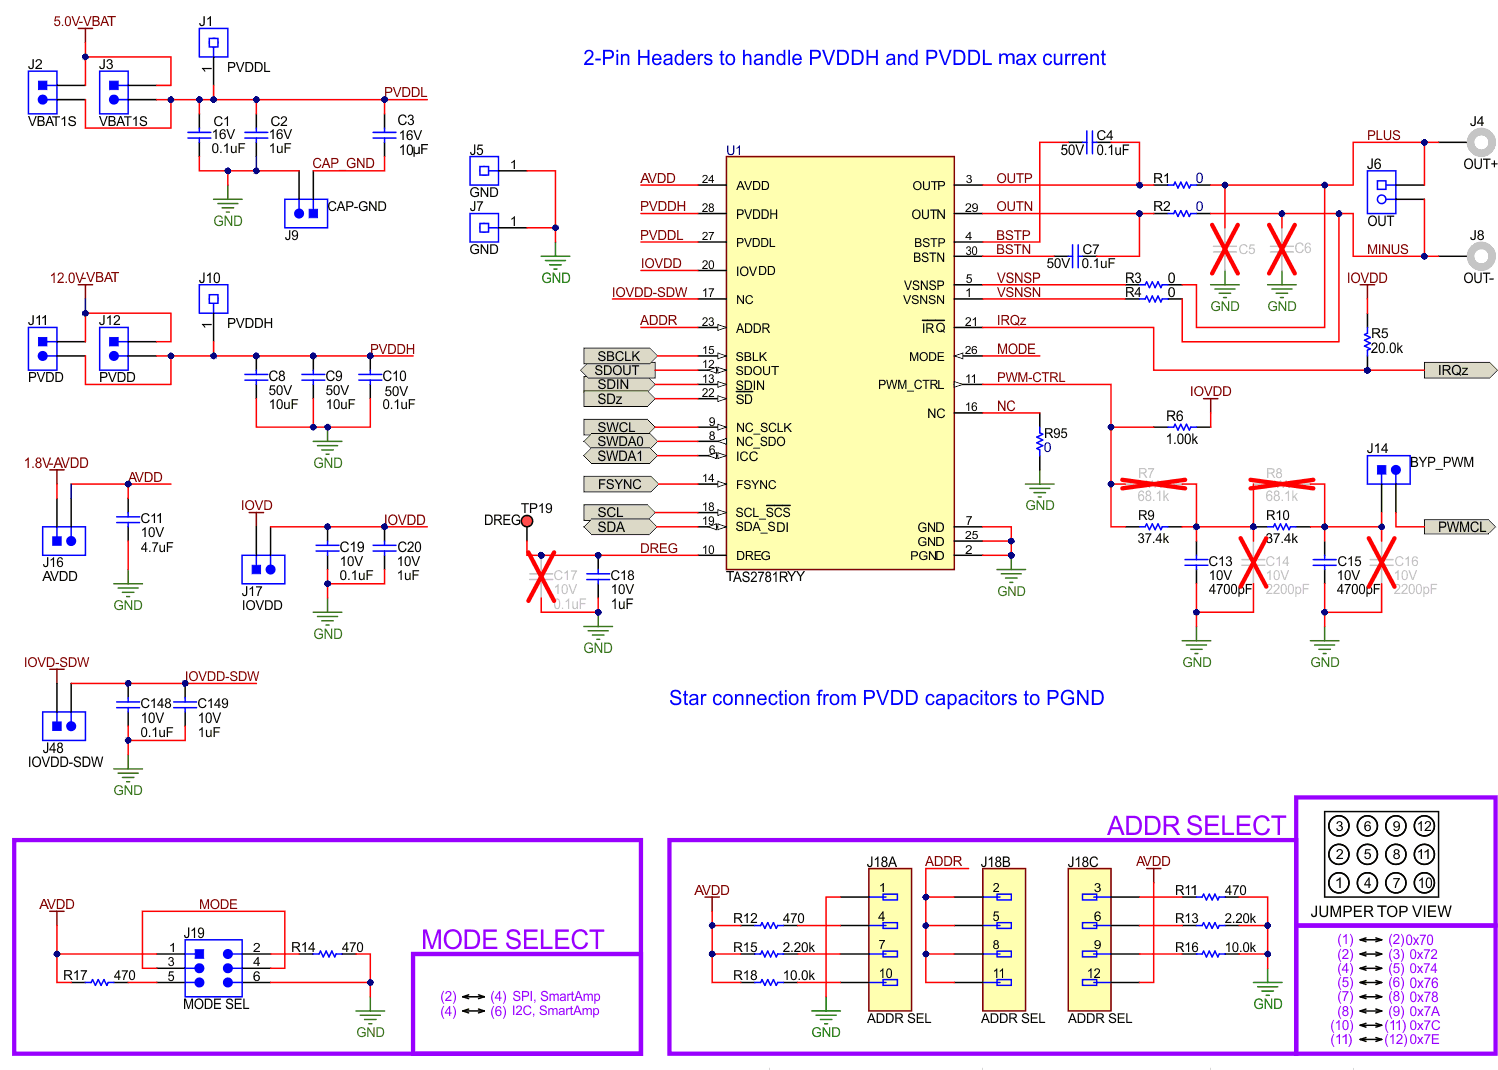1498x1070 pixels.
Task: Select the J5 GND header symbol
Action: point(484,171)
